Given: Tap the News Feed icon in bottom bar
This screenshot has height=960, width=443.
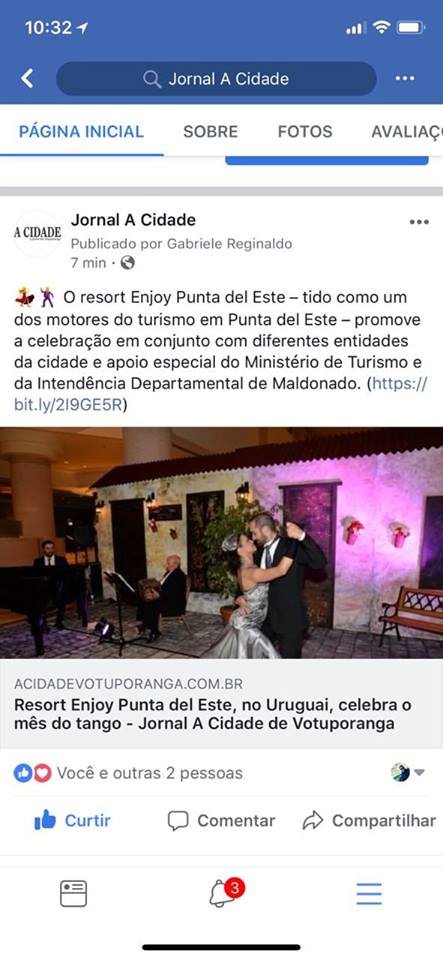Looking at the screenshot, I should pos(73,893).
